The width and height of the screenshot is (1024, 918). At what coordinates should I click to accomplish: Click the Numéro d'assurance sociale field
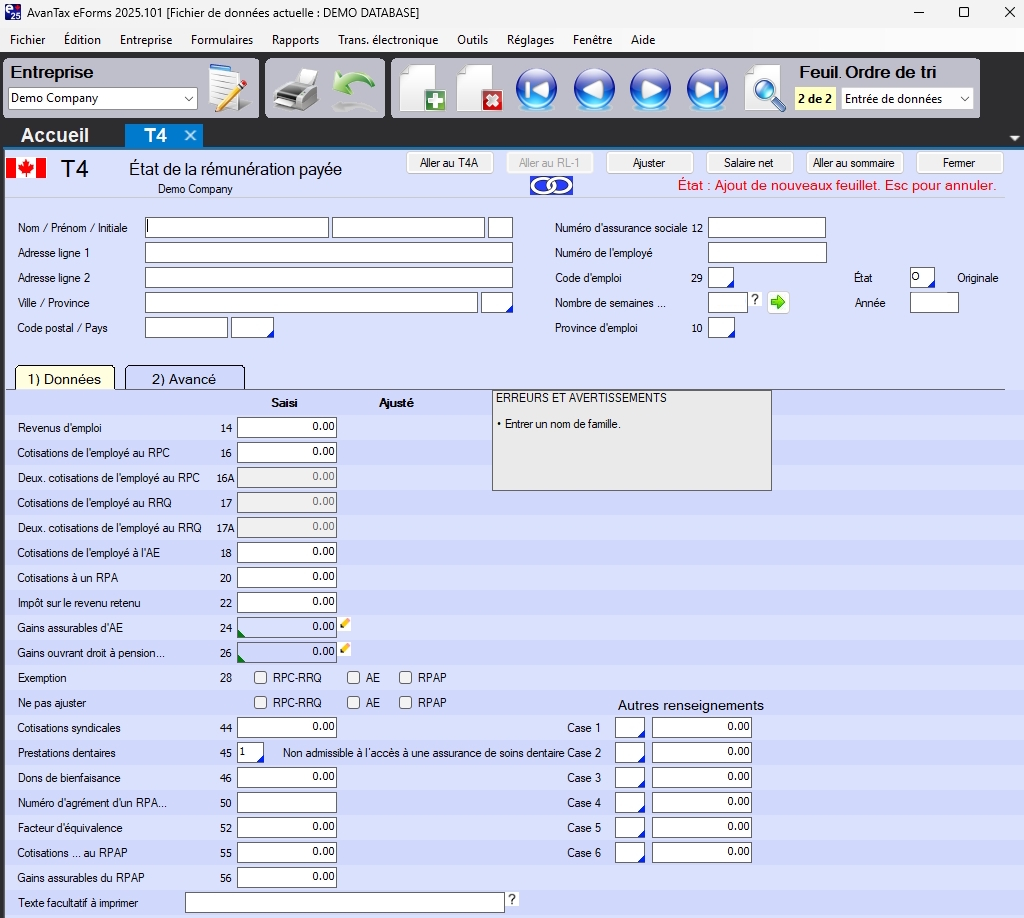[767, 227]
